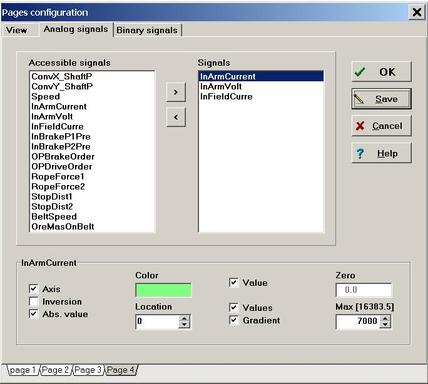Toggle the Axis checkbox

coord(33,289)
